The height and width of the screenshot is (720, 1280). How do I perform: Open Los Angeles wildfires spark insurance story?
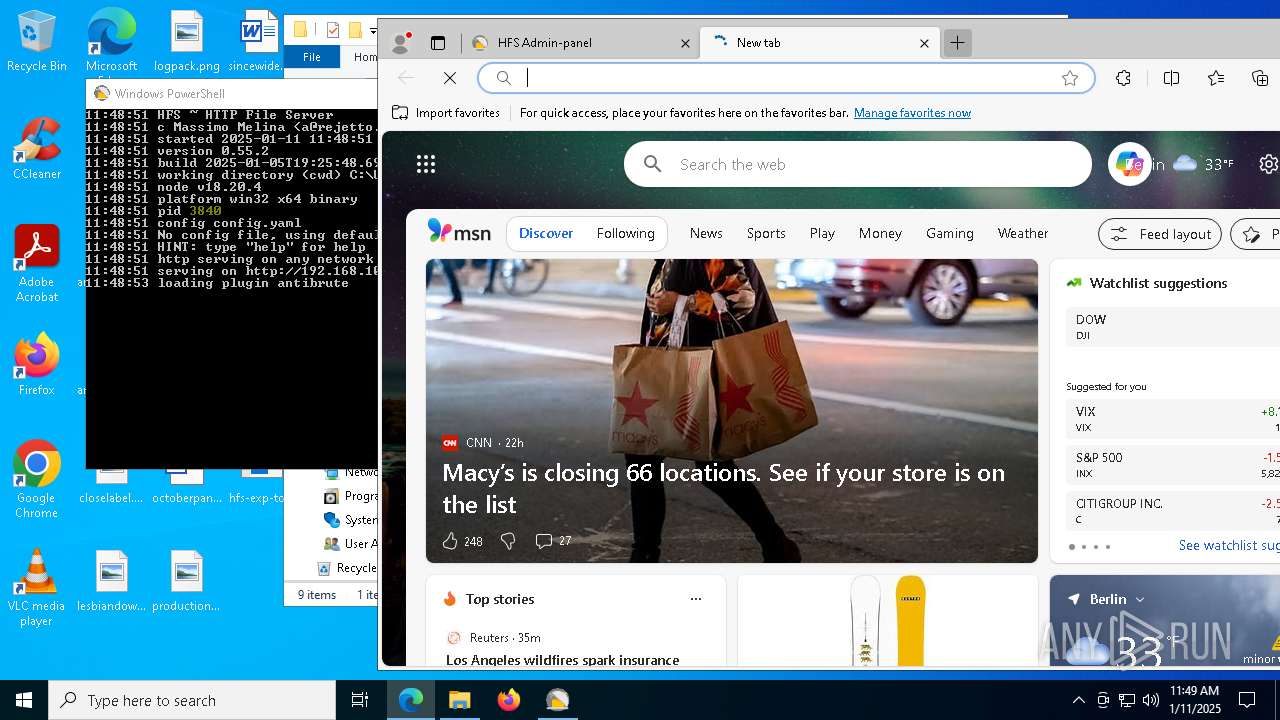click(x=562, y=660)
